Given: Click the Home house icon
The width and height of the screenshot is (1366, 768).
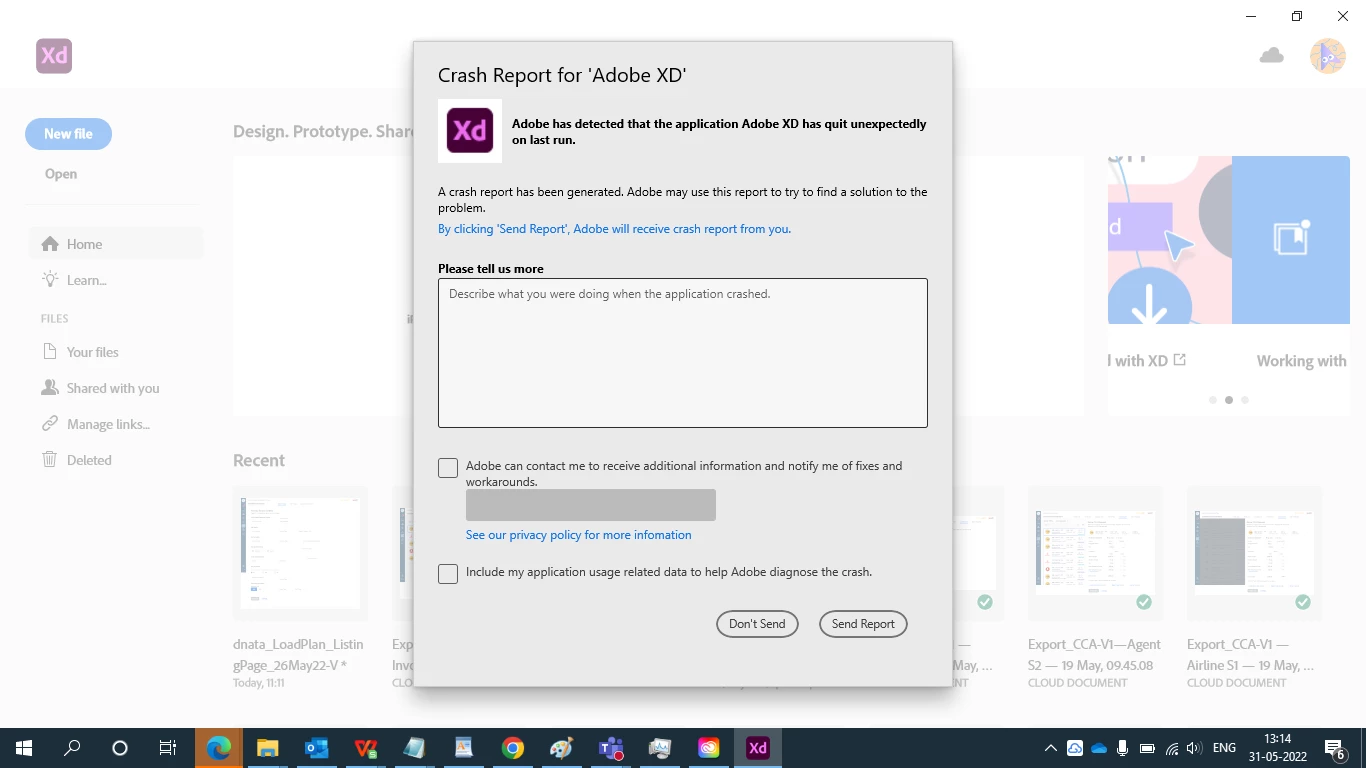Looking at the screenshot, I should (x=50, y=244).
